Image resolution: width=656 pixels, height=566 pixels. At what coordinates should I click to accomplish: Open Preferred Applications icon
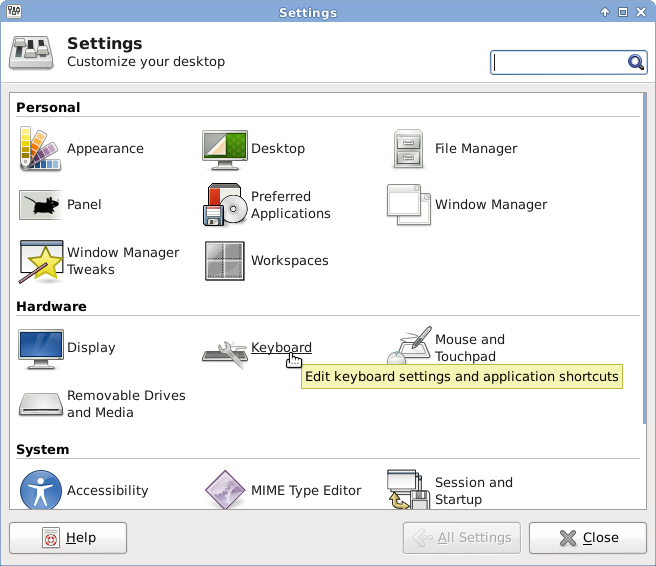tap(225, 205)
